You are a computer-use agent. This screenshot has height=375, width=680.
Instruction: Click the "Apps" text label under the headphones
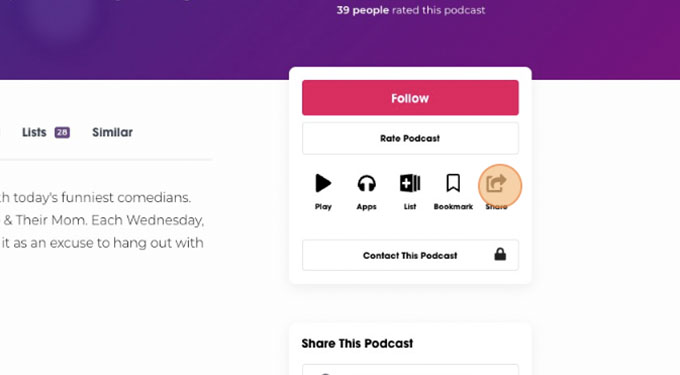pos(366,207)
